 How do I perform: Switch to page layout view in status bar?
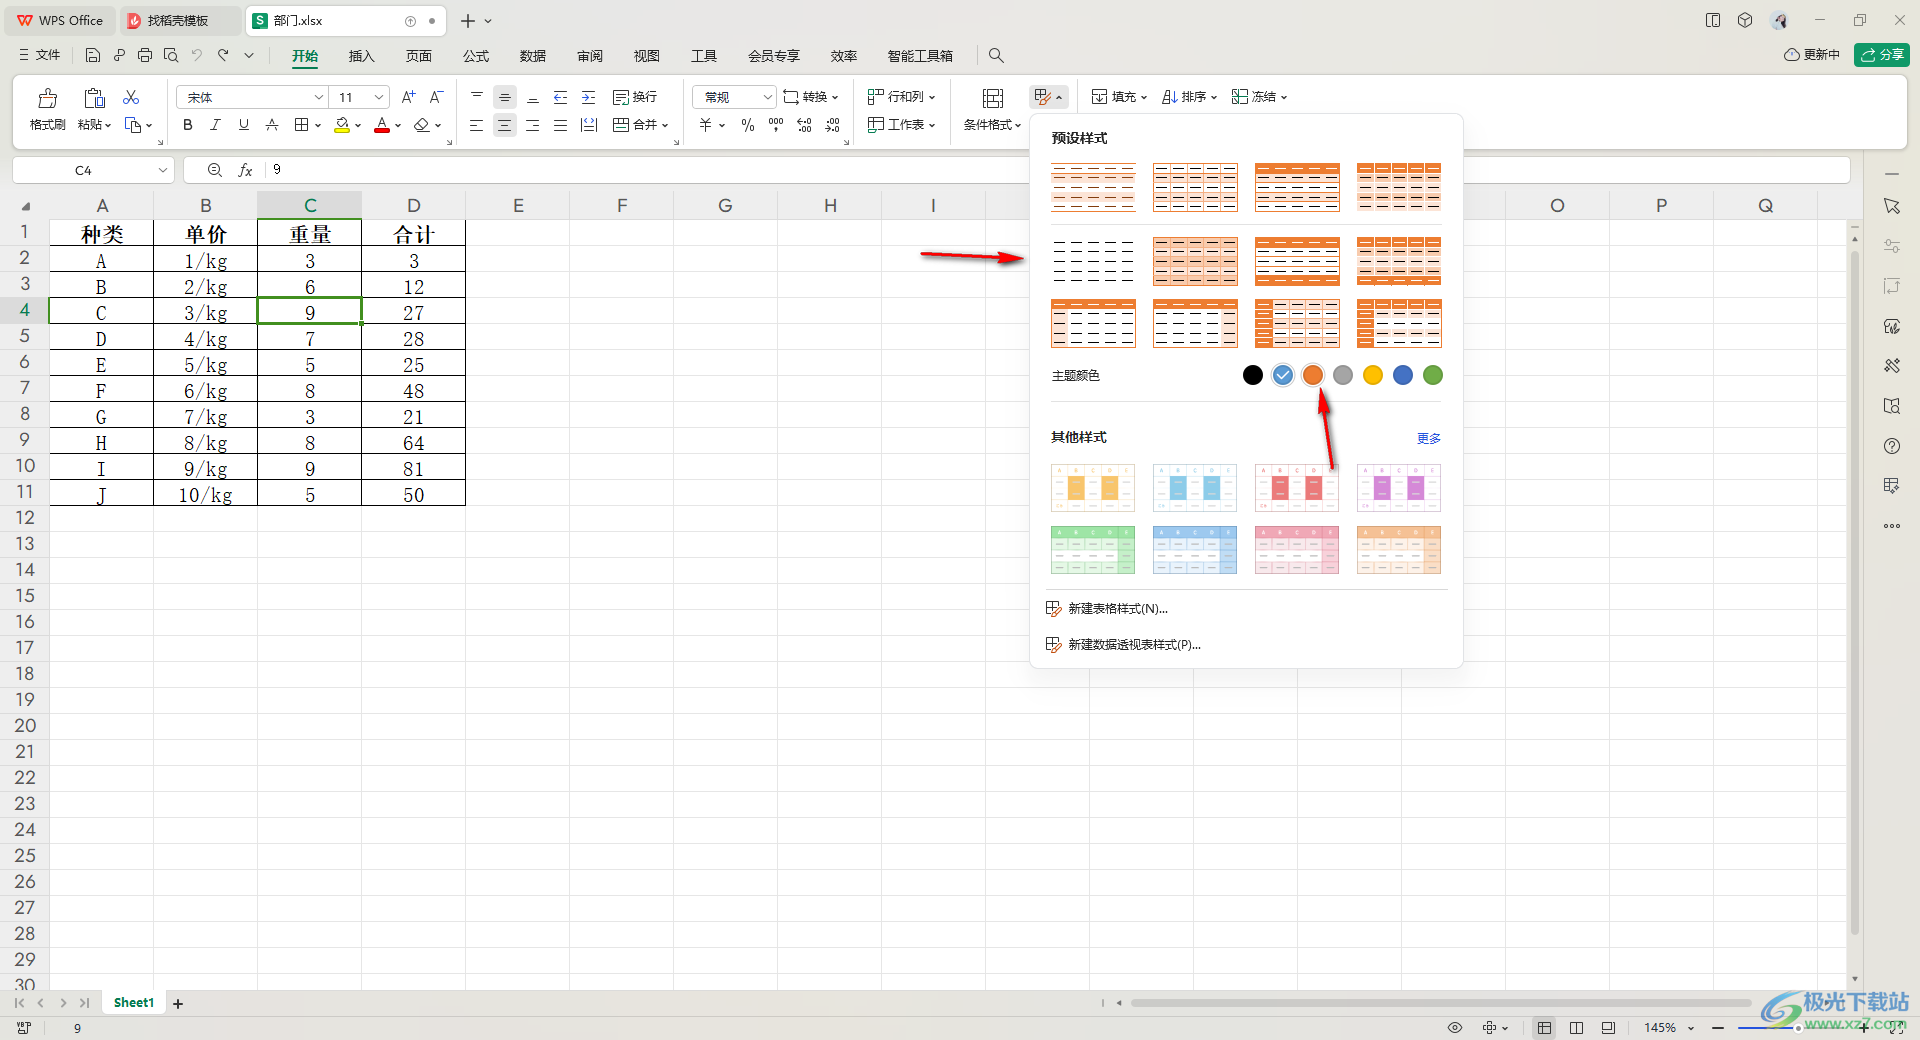(x=1577, y=1028)
